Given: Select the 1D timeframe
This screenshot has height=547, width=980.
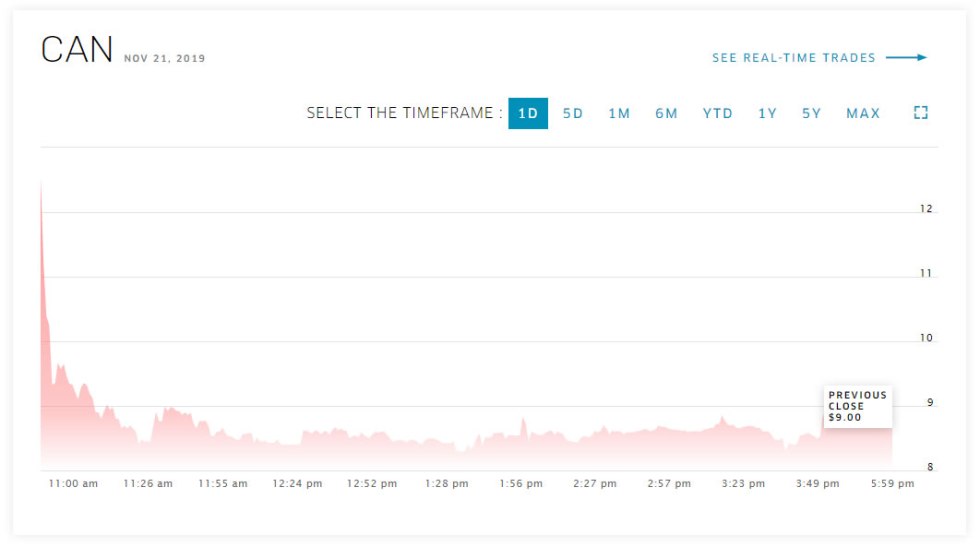Looking at the screenshot, I should 528,114.
